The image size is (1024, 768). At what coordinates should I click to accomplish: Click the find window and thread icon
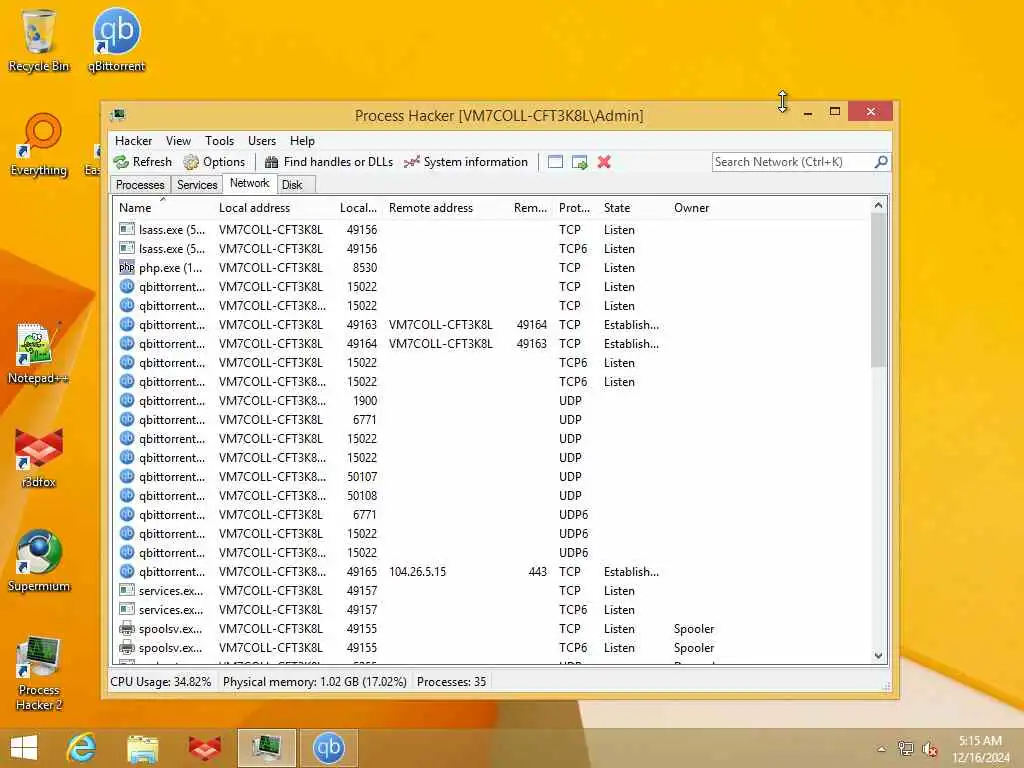pos(579,162)
